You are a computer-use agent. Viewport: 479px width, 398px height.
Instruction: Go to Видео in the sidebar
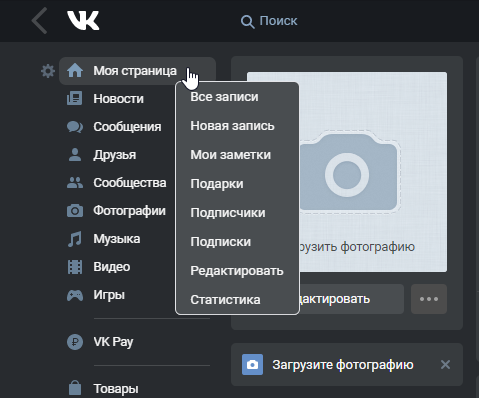pyautogui.click(x=112, y=267)
